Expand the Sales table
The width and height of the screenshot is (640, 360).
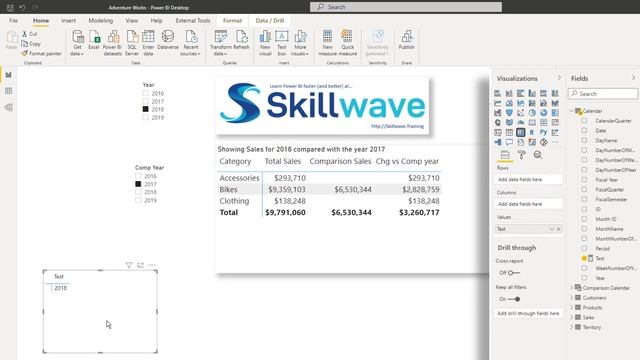[x=571, y=317]
